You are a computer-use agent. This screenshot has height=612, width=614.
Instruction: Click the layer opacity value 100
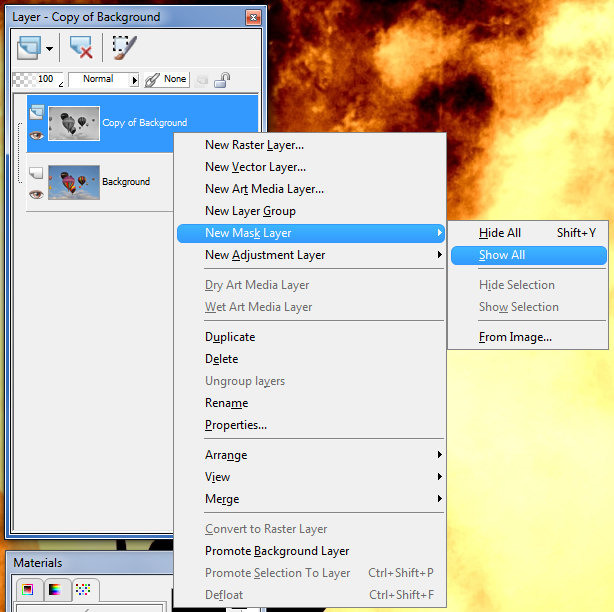(46, 79)
